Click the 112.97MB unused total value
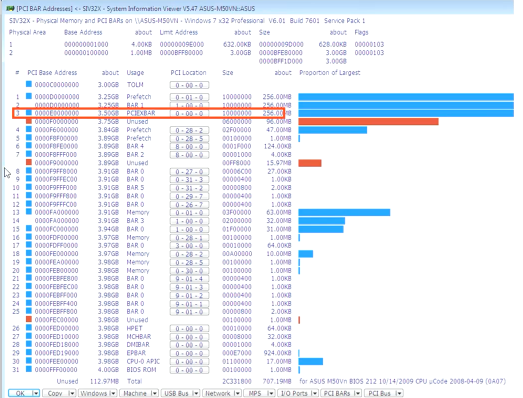The height and width of the screenshot is (398, 523). pyautogui.click(x=104, y=381)
